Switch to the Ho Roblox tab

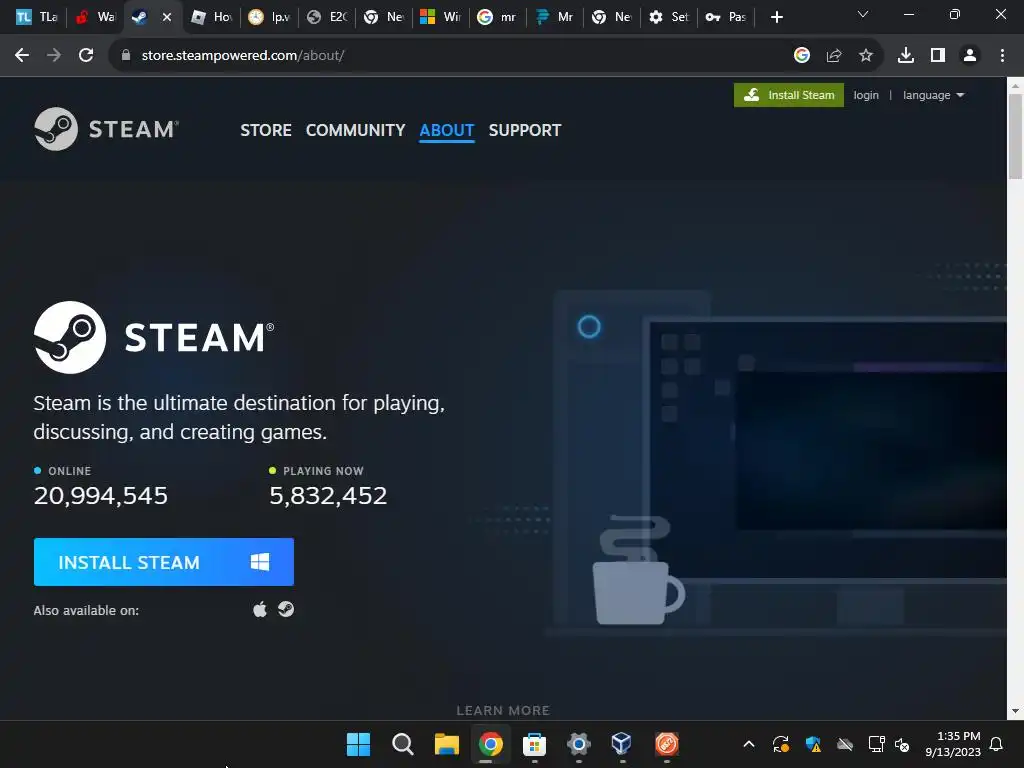pyautogui.click(x=212, y=17)
